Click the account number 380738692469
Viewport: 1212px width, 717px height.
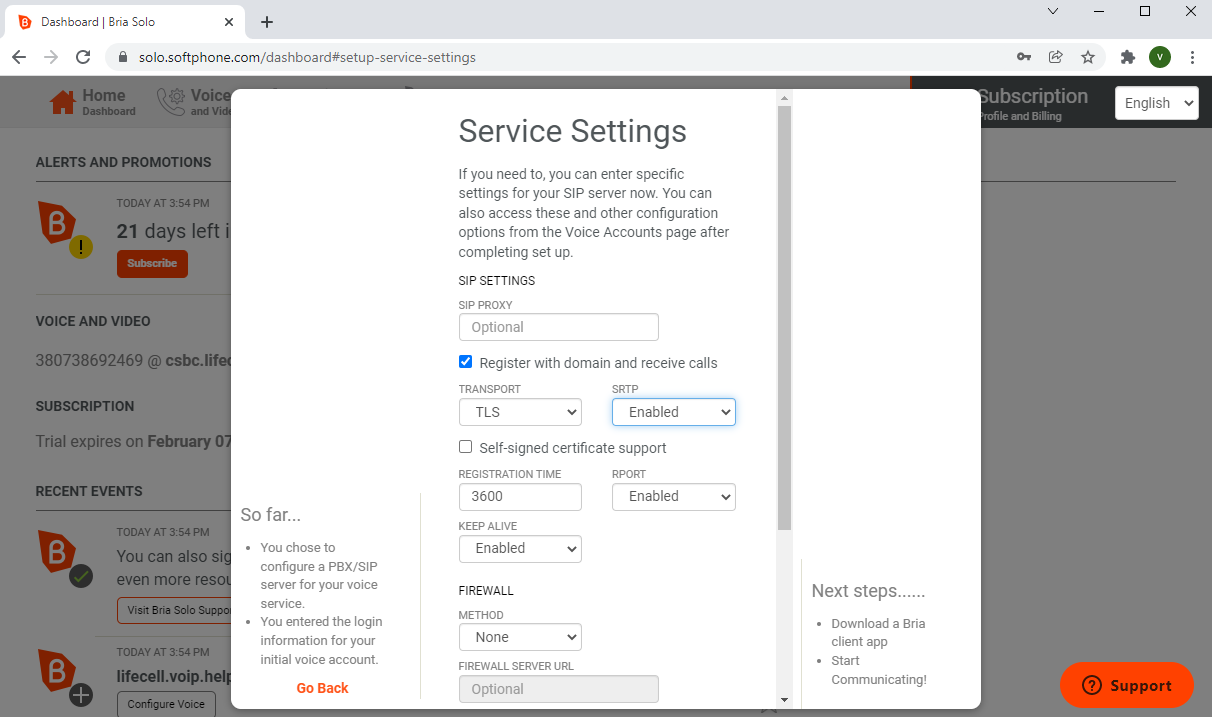(89, 360)
